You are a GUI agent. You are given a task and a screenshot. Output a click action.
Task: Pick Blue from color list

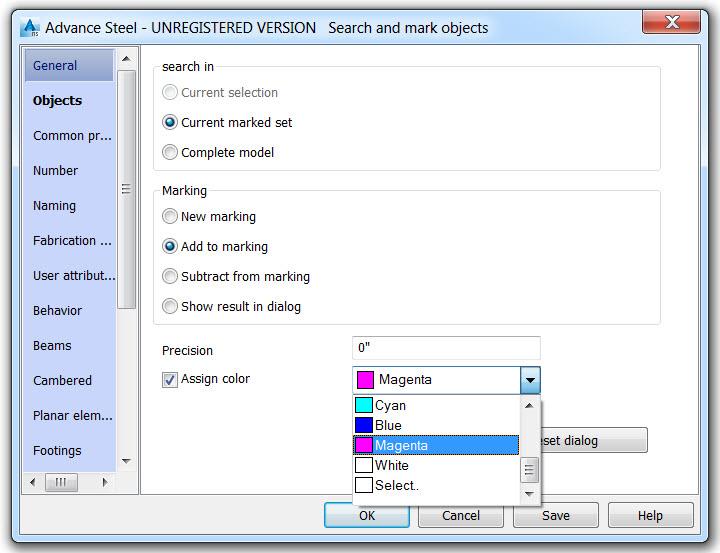(436, 425)
